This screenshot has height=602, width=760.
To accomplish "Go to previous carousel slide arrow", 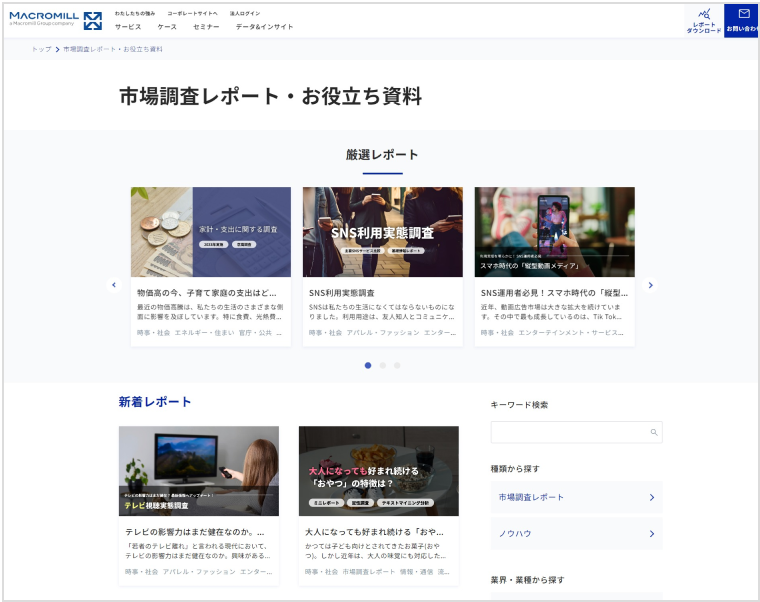I will (114, 285).
